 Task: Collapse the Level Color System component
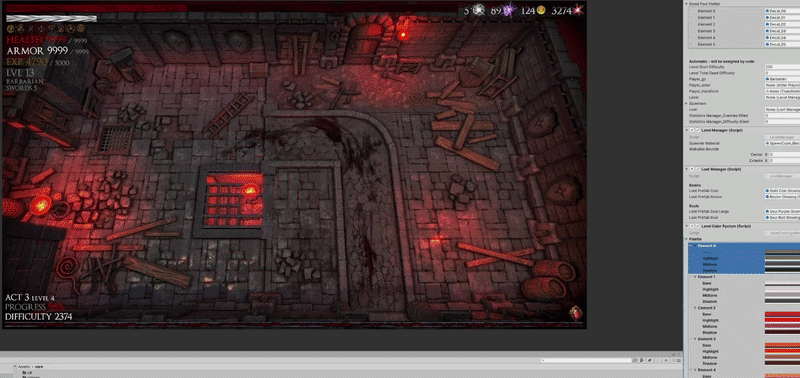click(687, 226)
